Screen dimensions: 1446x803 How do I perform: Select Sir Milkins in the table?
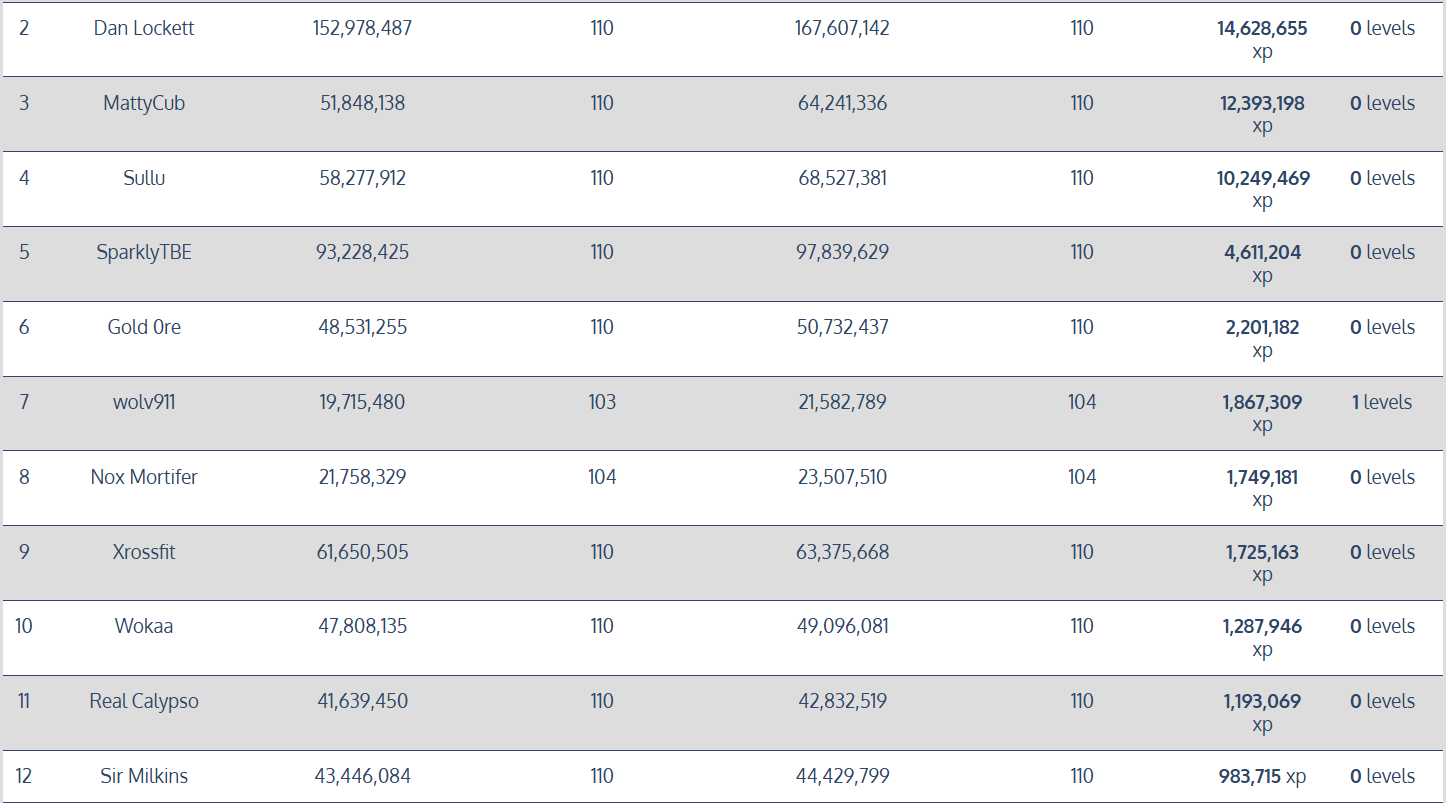144,776
